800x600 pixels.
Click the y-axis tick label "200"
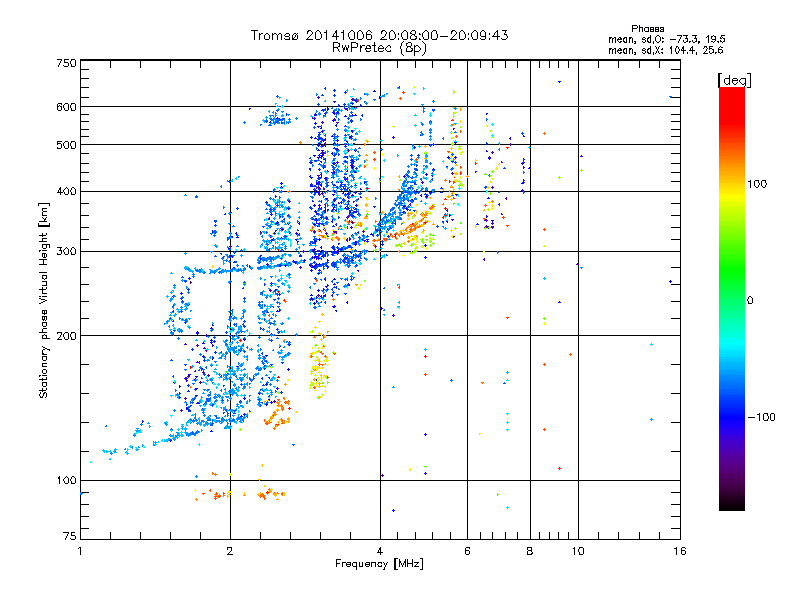(67, 336)
